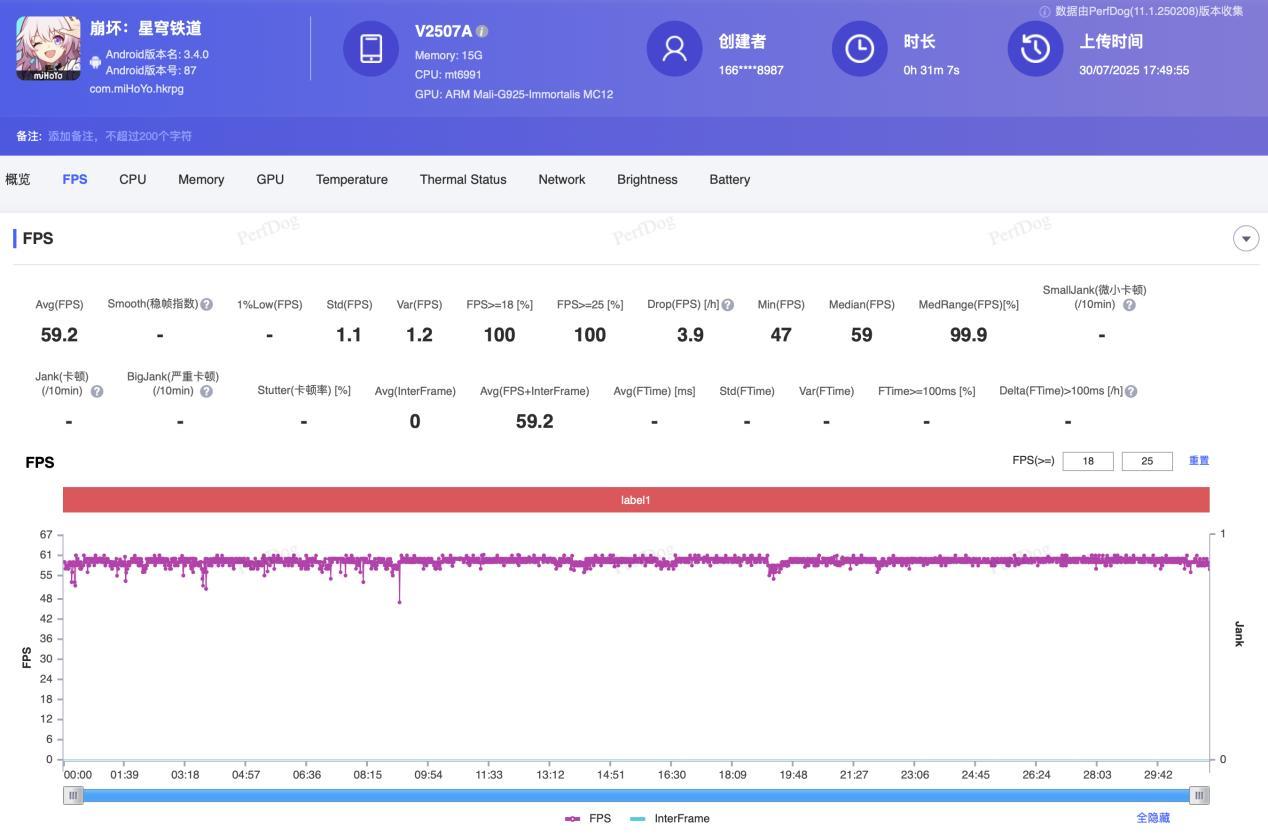Click the package name com.miHoYo.hkrpg
The width and height of the screenshot is (1268, 835).
click(136, 89)
